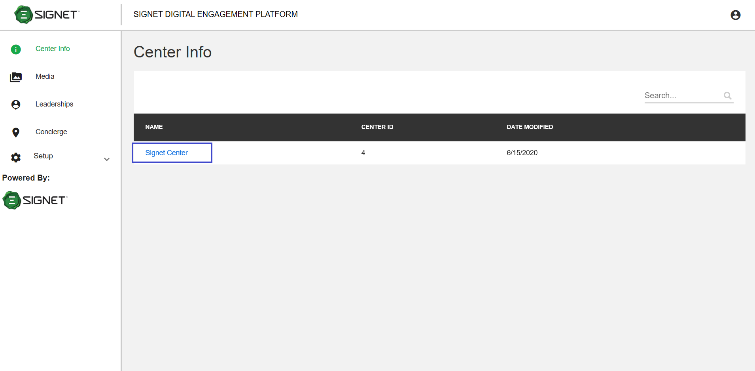755x371 pixels.
Task: Click Signet Digital Engagement Platform title
Action: click(216, 14)
